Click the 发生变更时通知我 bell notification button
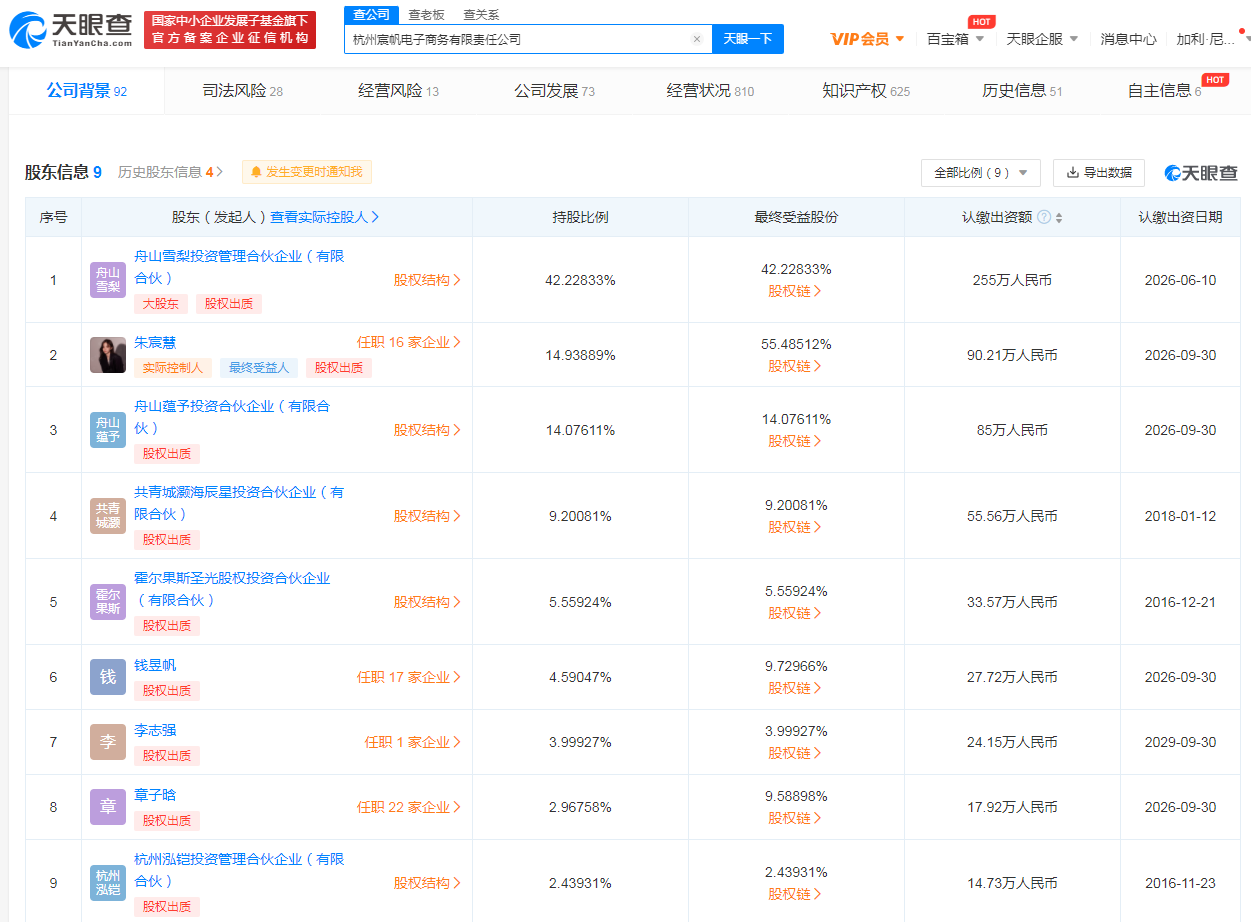This screenshot has width=1251, height=922. [x=307, y=172]
